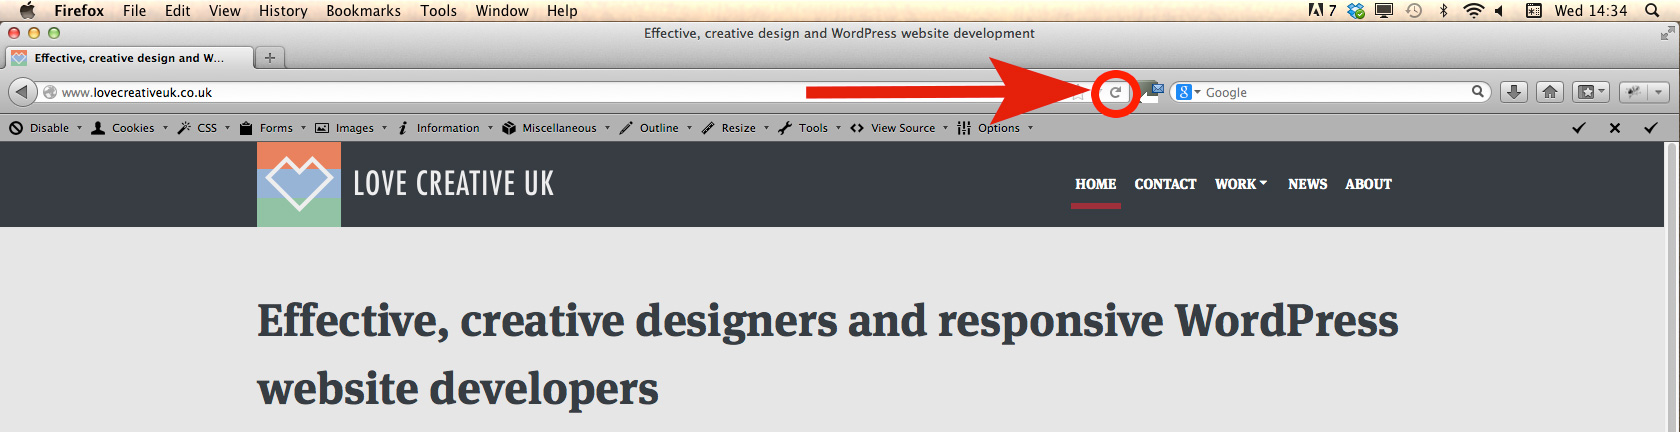Open the bookmarks star menu button
1680x432 pixels.
coord(1590,92)
